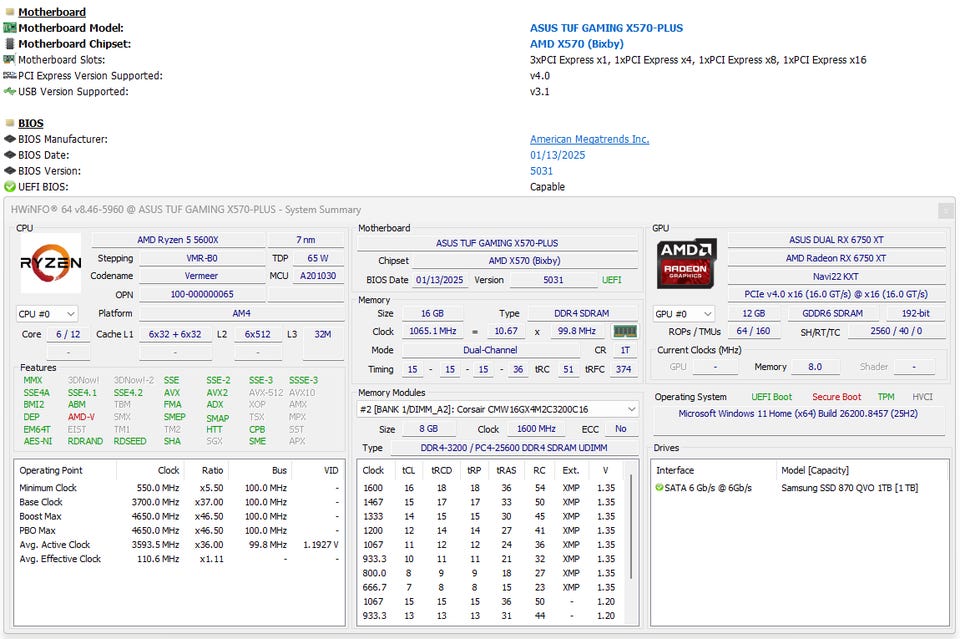Click the ASUS DUAL RX 6750 XT field

[836, 240]
